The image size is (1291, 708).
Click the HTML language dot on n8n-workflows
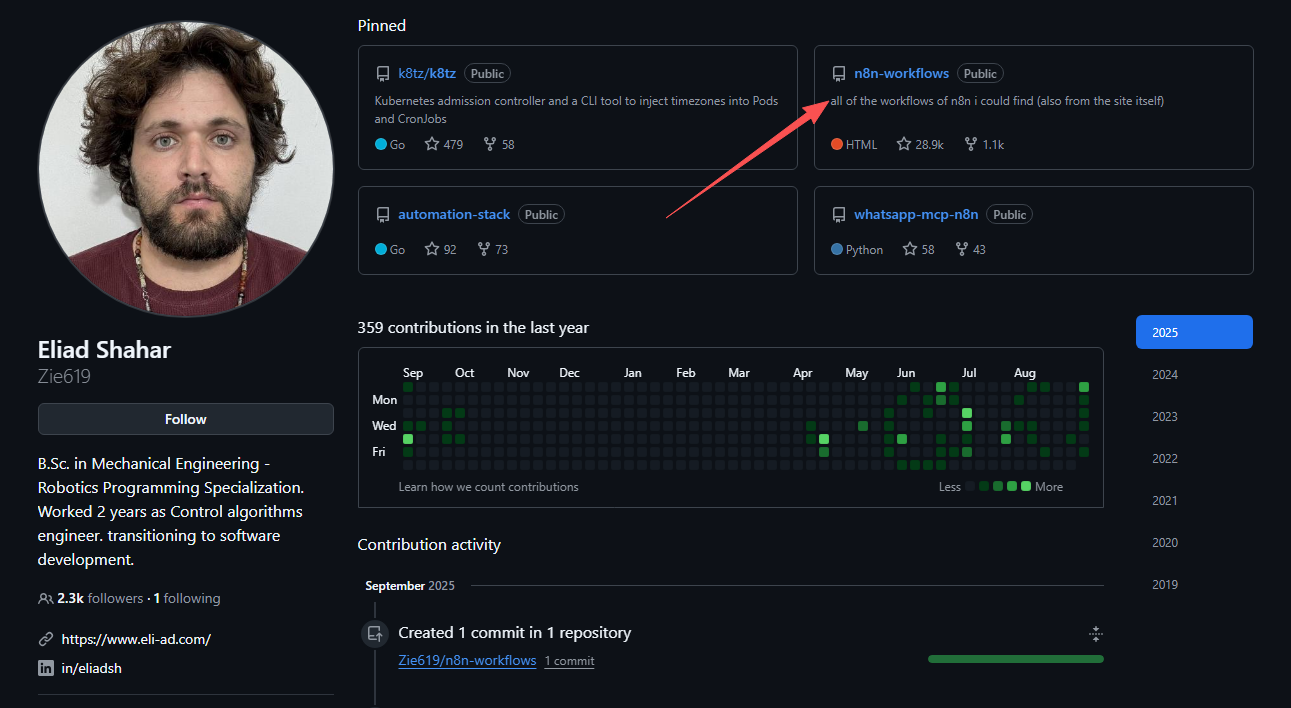point(837,144)
